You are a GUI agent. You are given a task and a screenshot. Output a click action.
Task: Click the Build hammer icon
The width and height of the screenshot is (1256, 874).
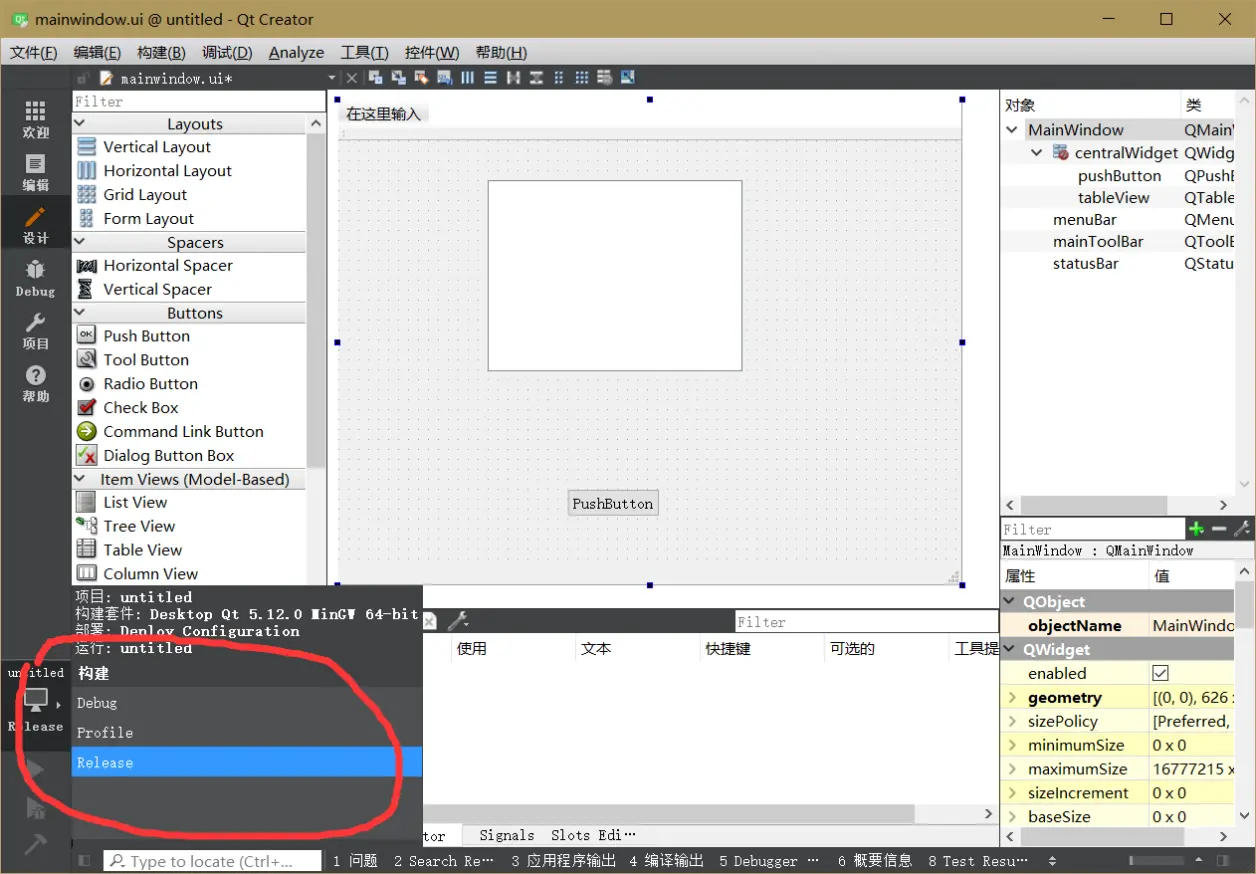[x=35, y=845]
